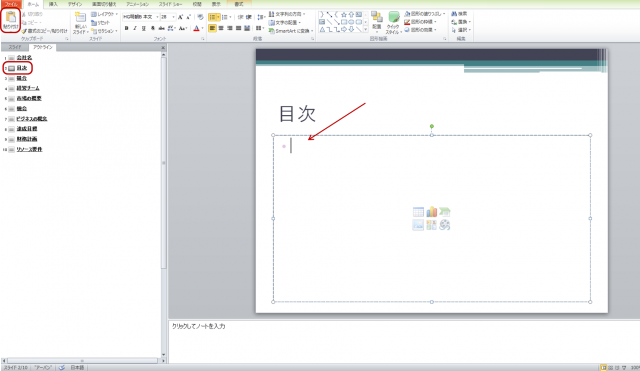
Task: Toggle underline formatting
Action: 144,28
